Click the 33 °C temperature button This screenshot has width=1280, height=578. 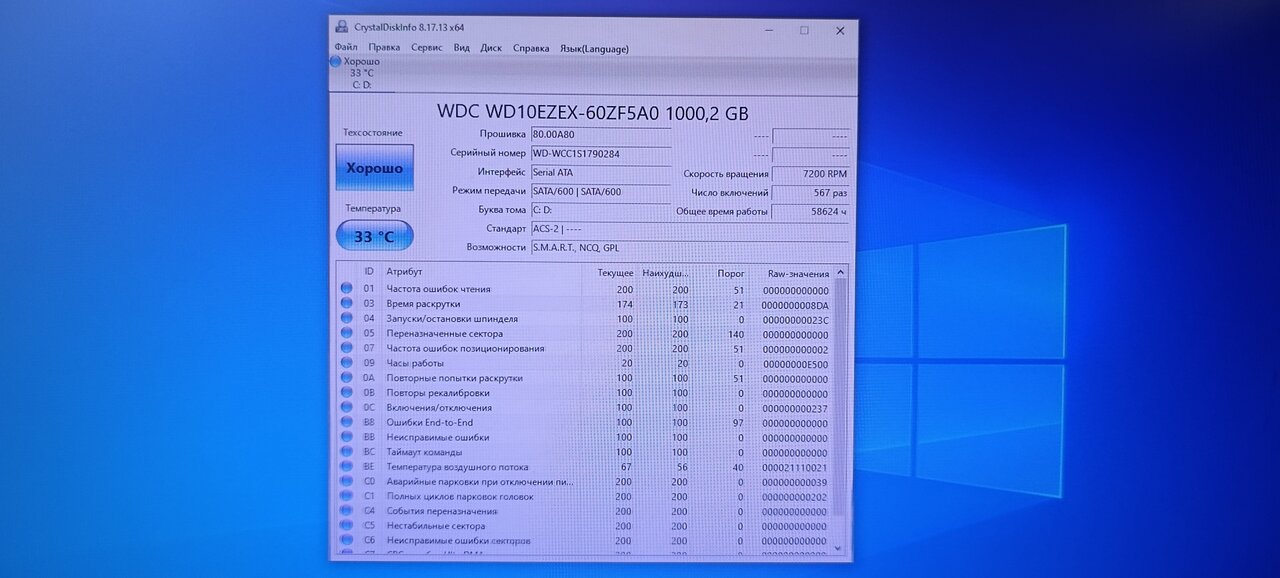pyautogui.click(x=374, y=237)
